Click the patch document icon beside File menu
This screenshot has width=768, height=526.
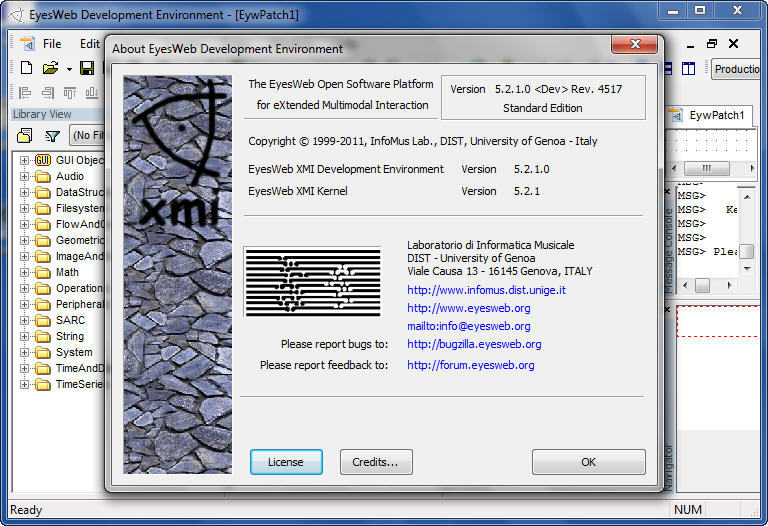28,44
